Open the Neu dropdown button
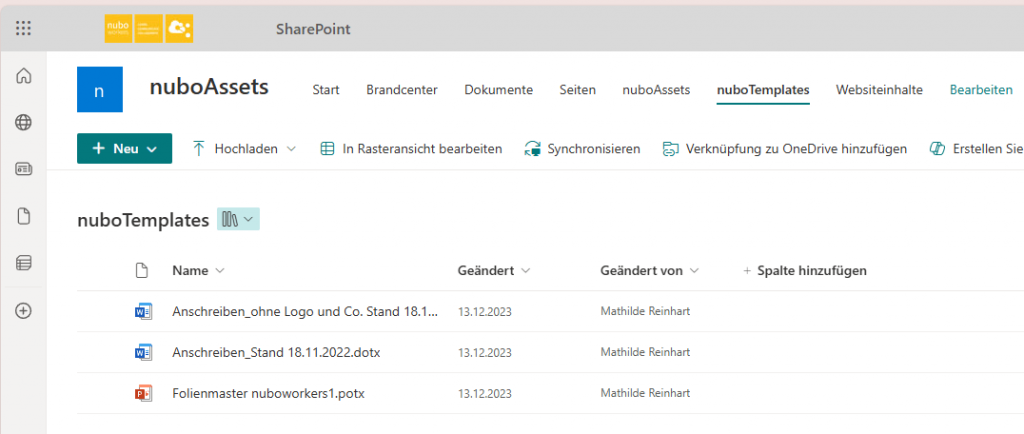 tap(125, 148)
